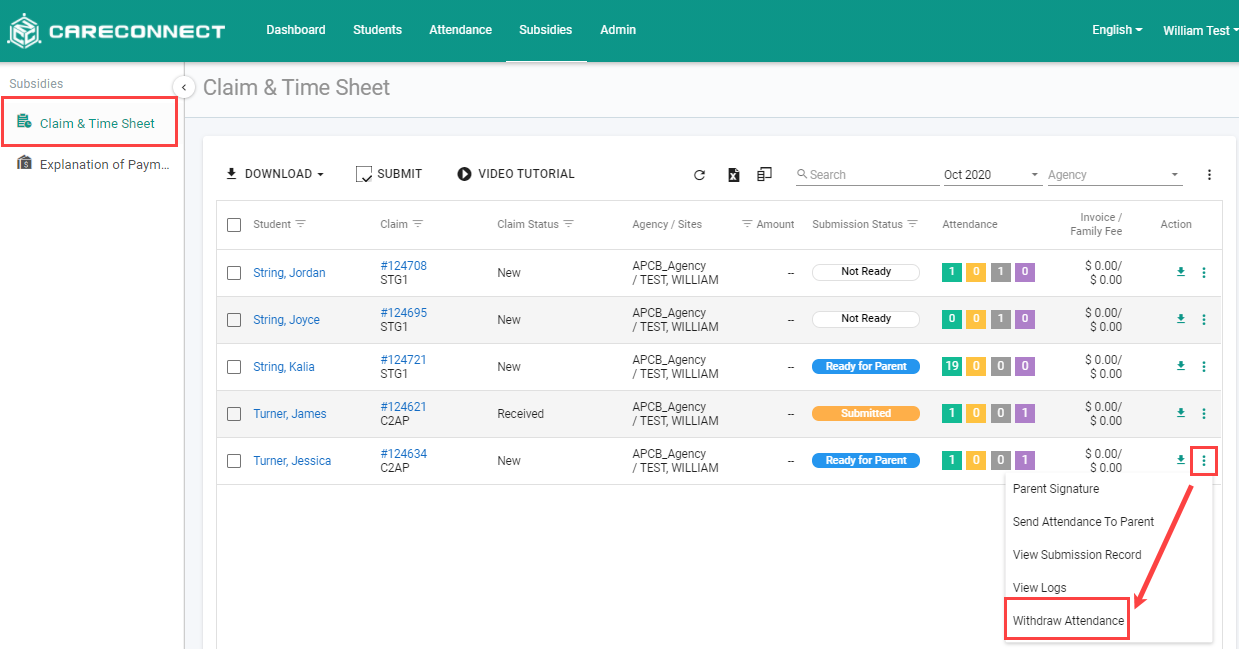The image size is (1239, 649).
Task: Check the select-all checkbox in table header
Action: pyautogui.click(x=234, y=225)
